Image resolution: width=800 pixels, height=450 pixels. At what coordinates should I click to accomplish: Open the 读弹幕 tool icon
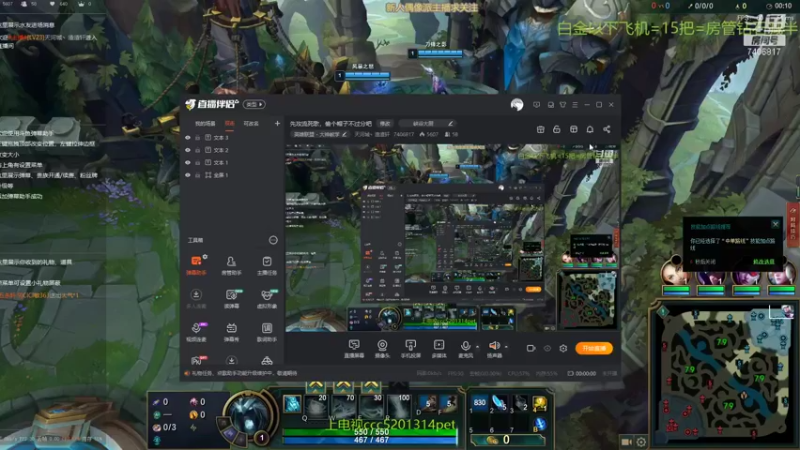pos(231,299)
